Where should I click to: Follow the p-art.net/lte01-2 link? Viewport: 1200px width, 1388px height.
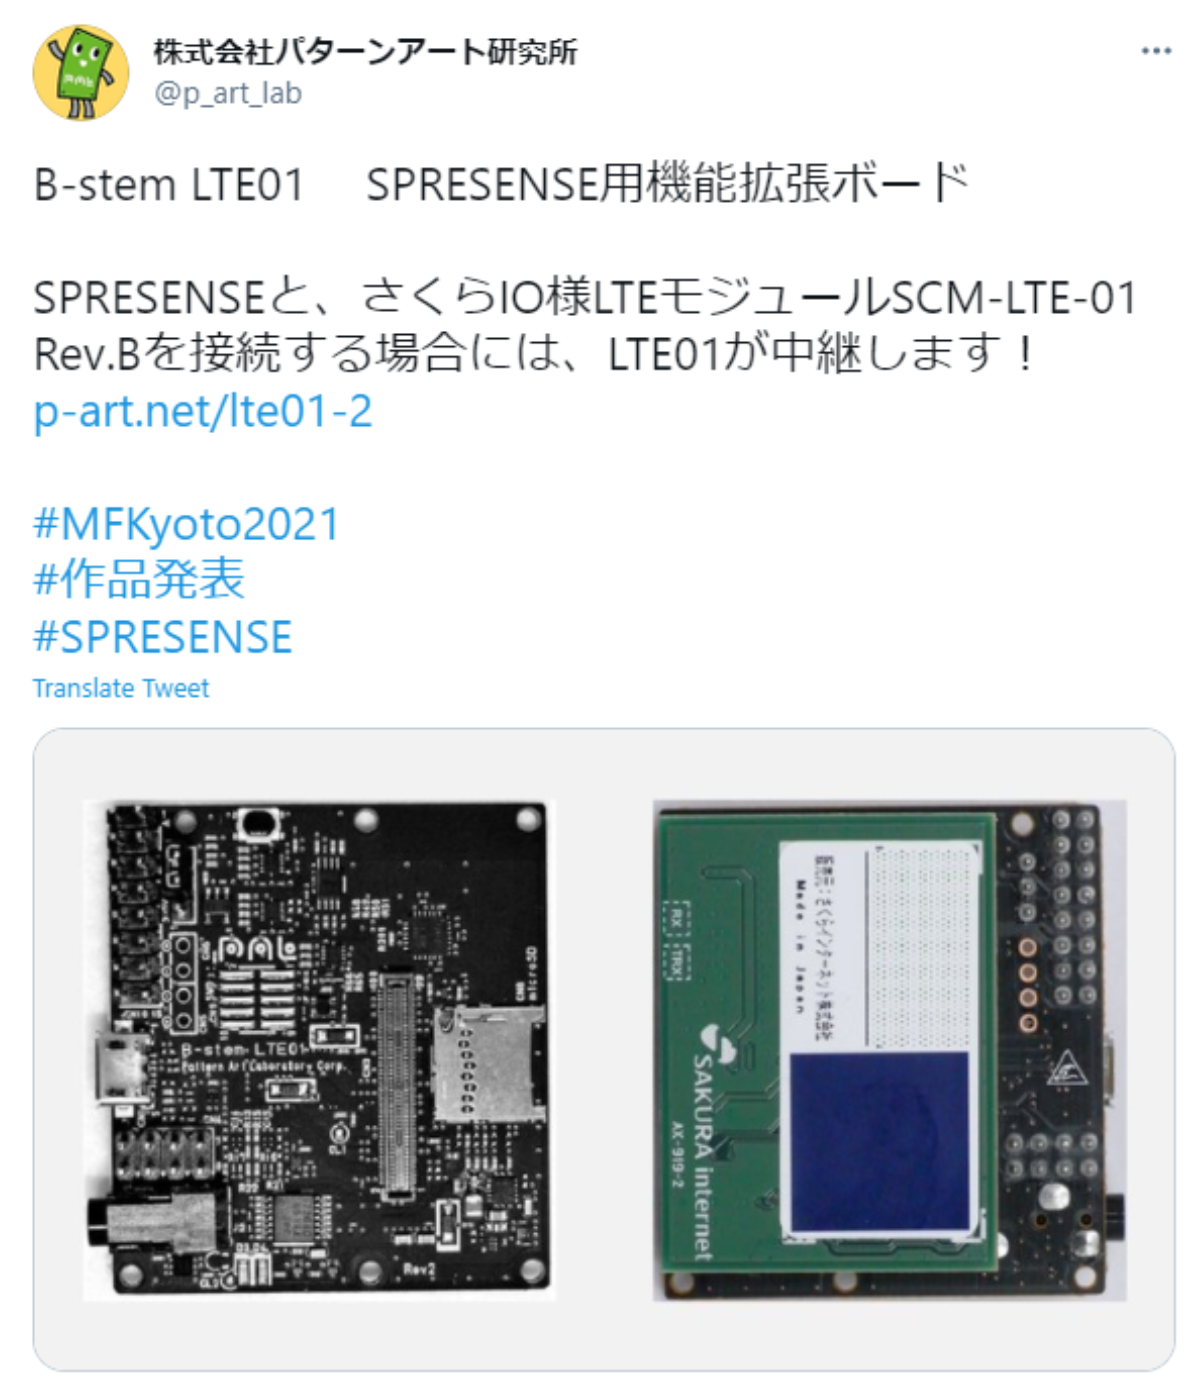(x=203, y=411)
